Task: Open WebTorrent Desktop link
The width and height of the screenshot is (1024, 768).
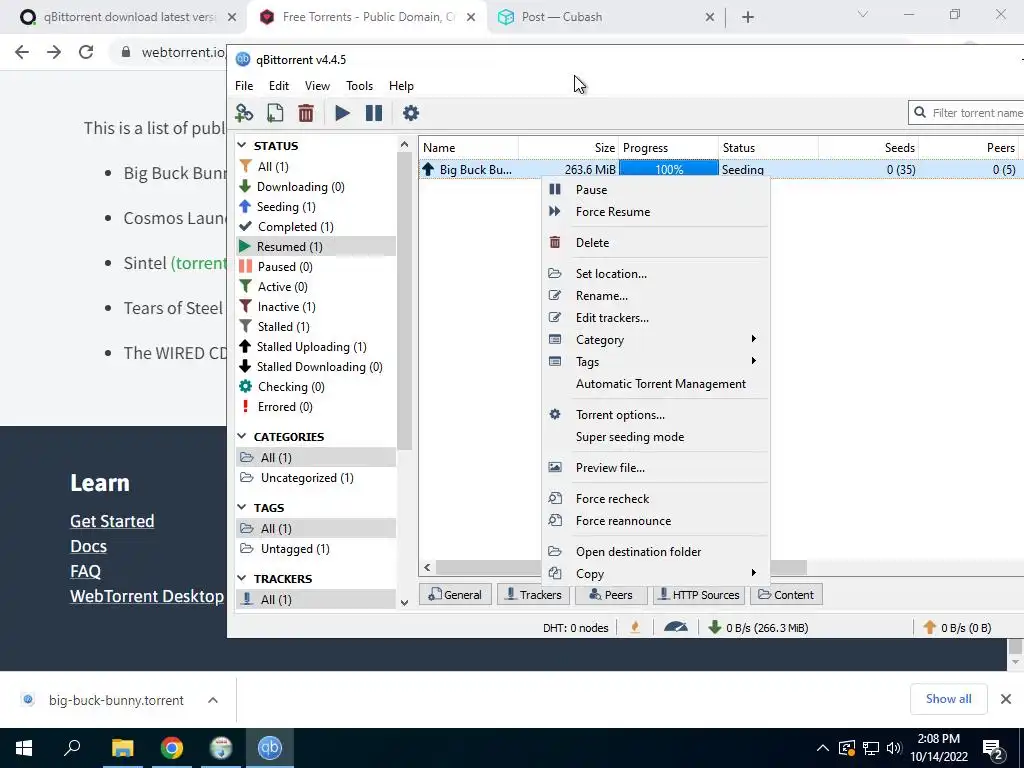Action: pyautogui.click(x=147, y=596)
